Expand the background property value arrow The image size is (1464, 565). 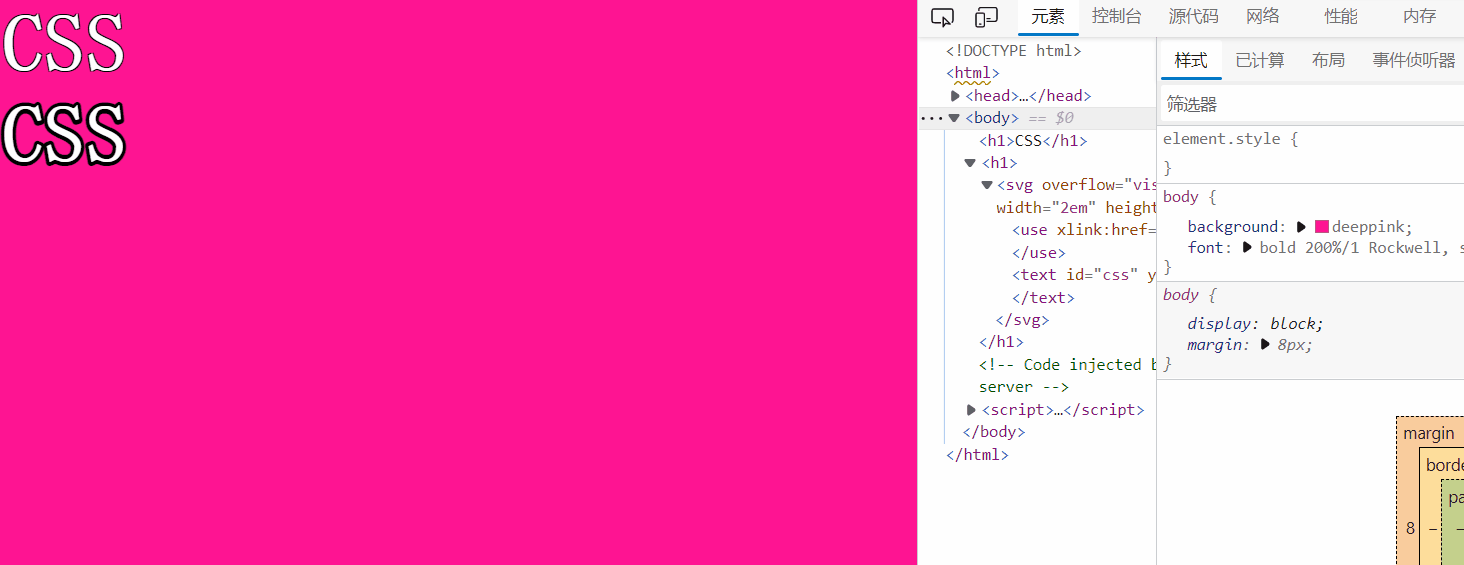[1302, 227]
